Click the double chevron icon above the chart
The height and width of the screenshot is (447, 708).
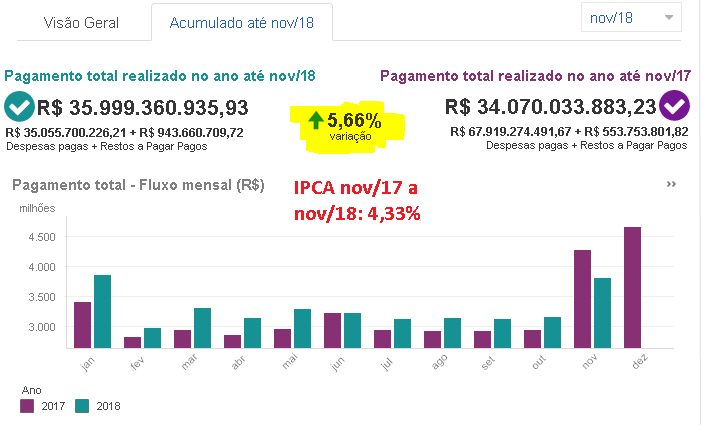pyautogui.click(x=671, y=185)
